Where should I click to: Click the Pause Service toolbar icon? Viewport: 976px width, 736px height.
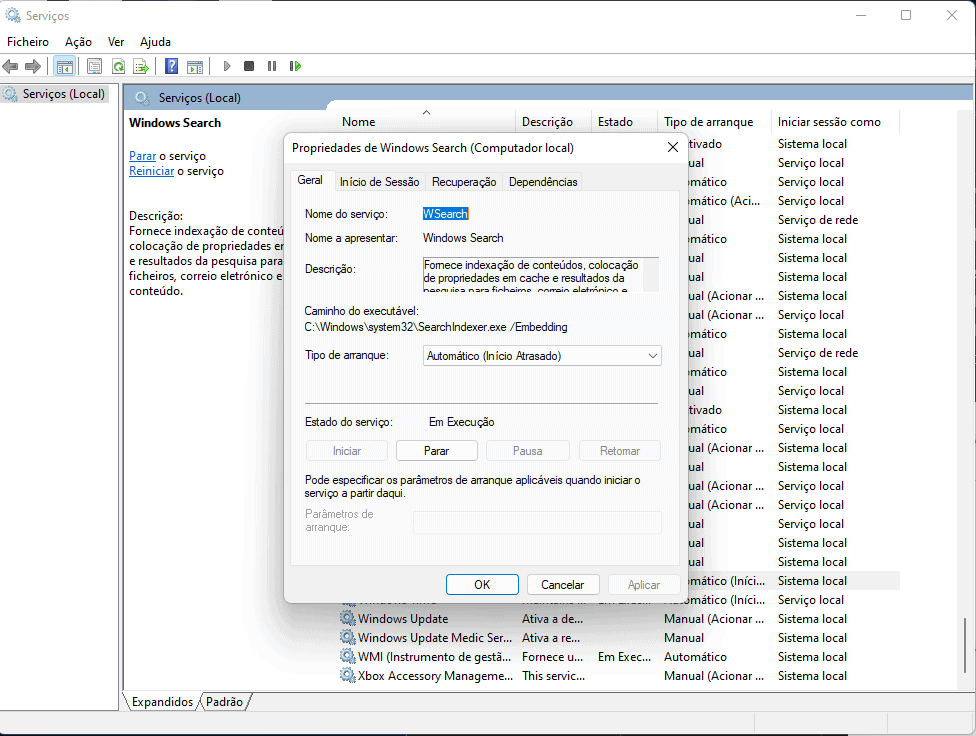[x=272, y=66]
